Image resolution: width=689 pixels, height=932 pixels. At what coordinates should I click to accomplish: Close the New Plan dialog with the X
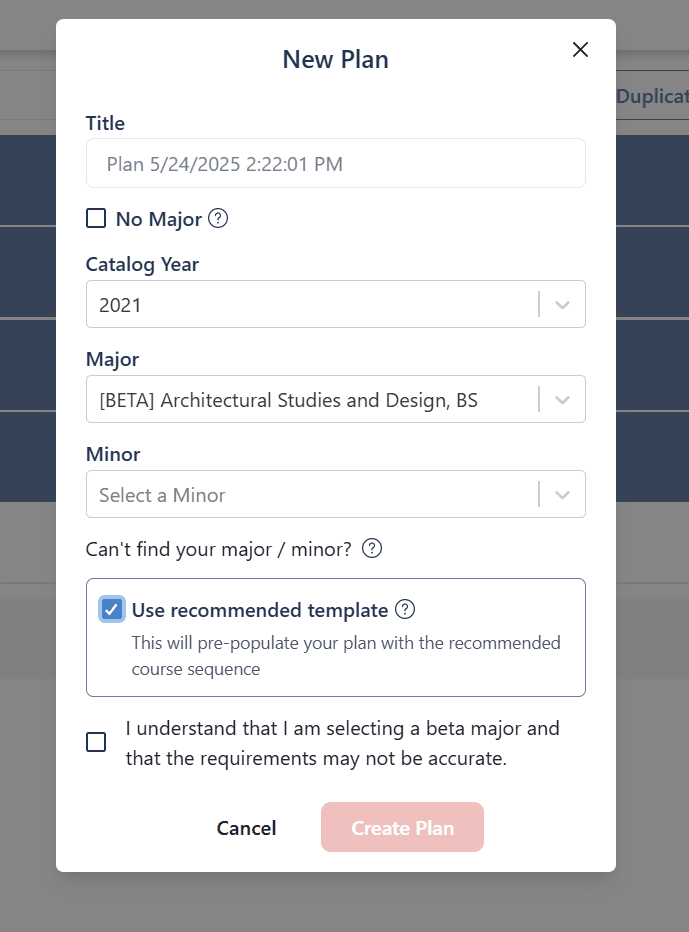(x=580, y=49)
